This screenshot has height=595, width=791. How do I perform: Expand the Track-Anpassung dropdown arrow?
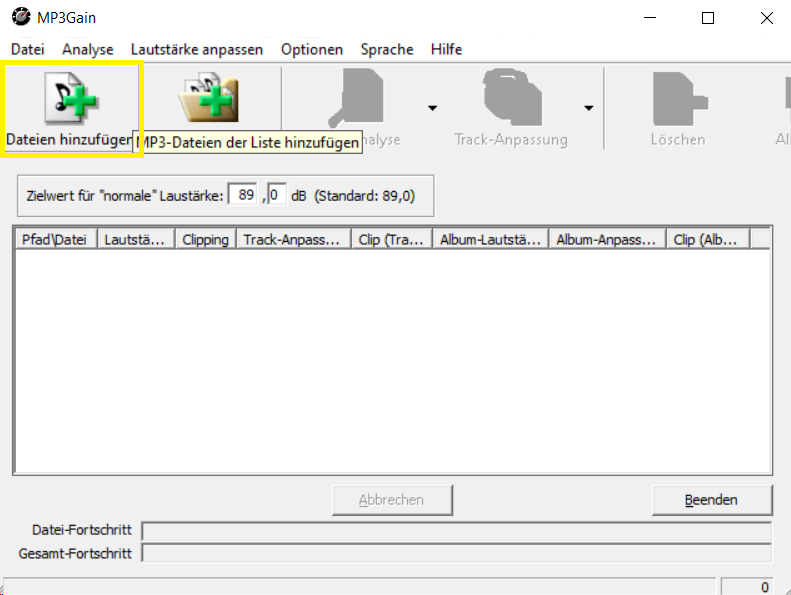tap(589, 108)
